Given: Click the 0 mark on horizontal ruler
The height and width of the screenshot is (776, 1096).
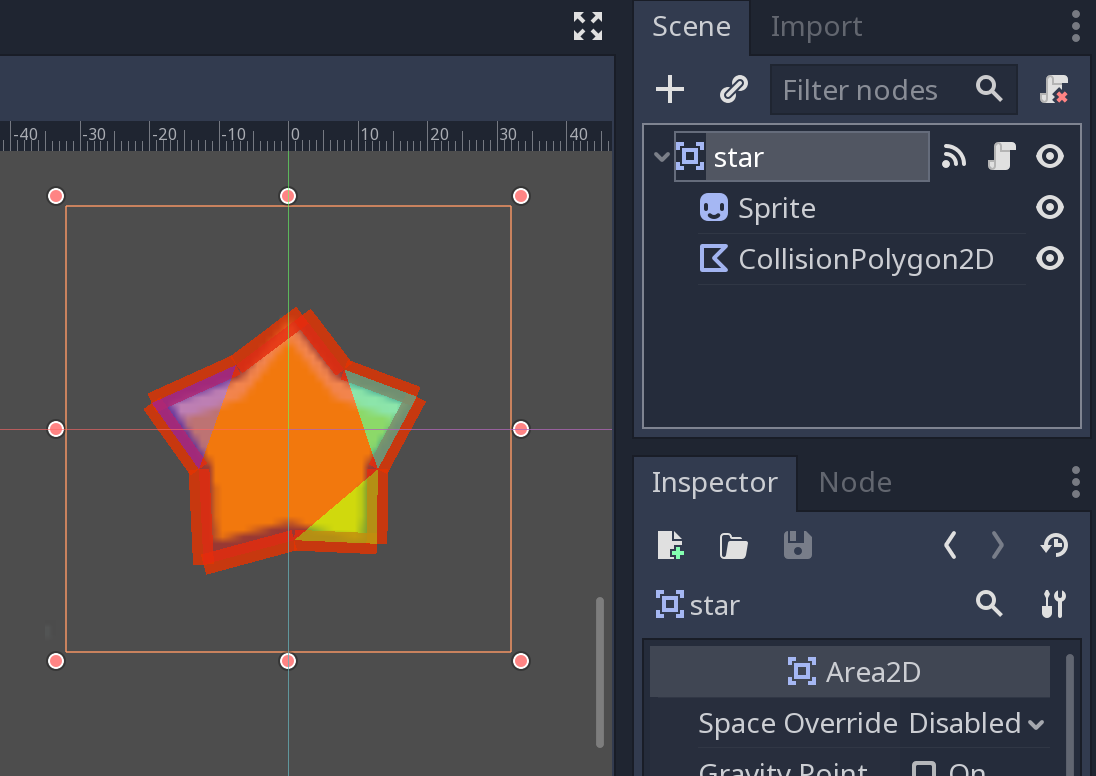Looking at the screenshot, I should 295,134.
